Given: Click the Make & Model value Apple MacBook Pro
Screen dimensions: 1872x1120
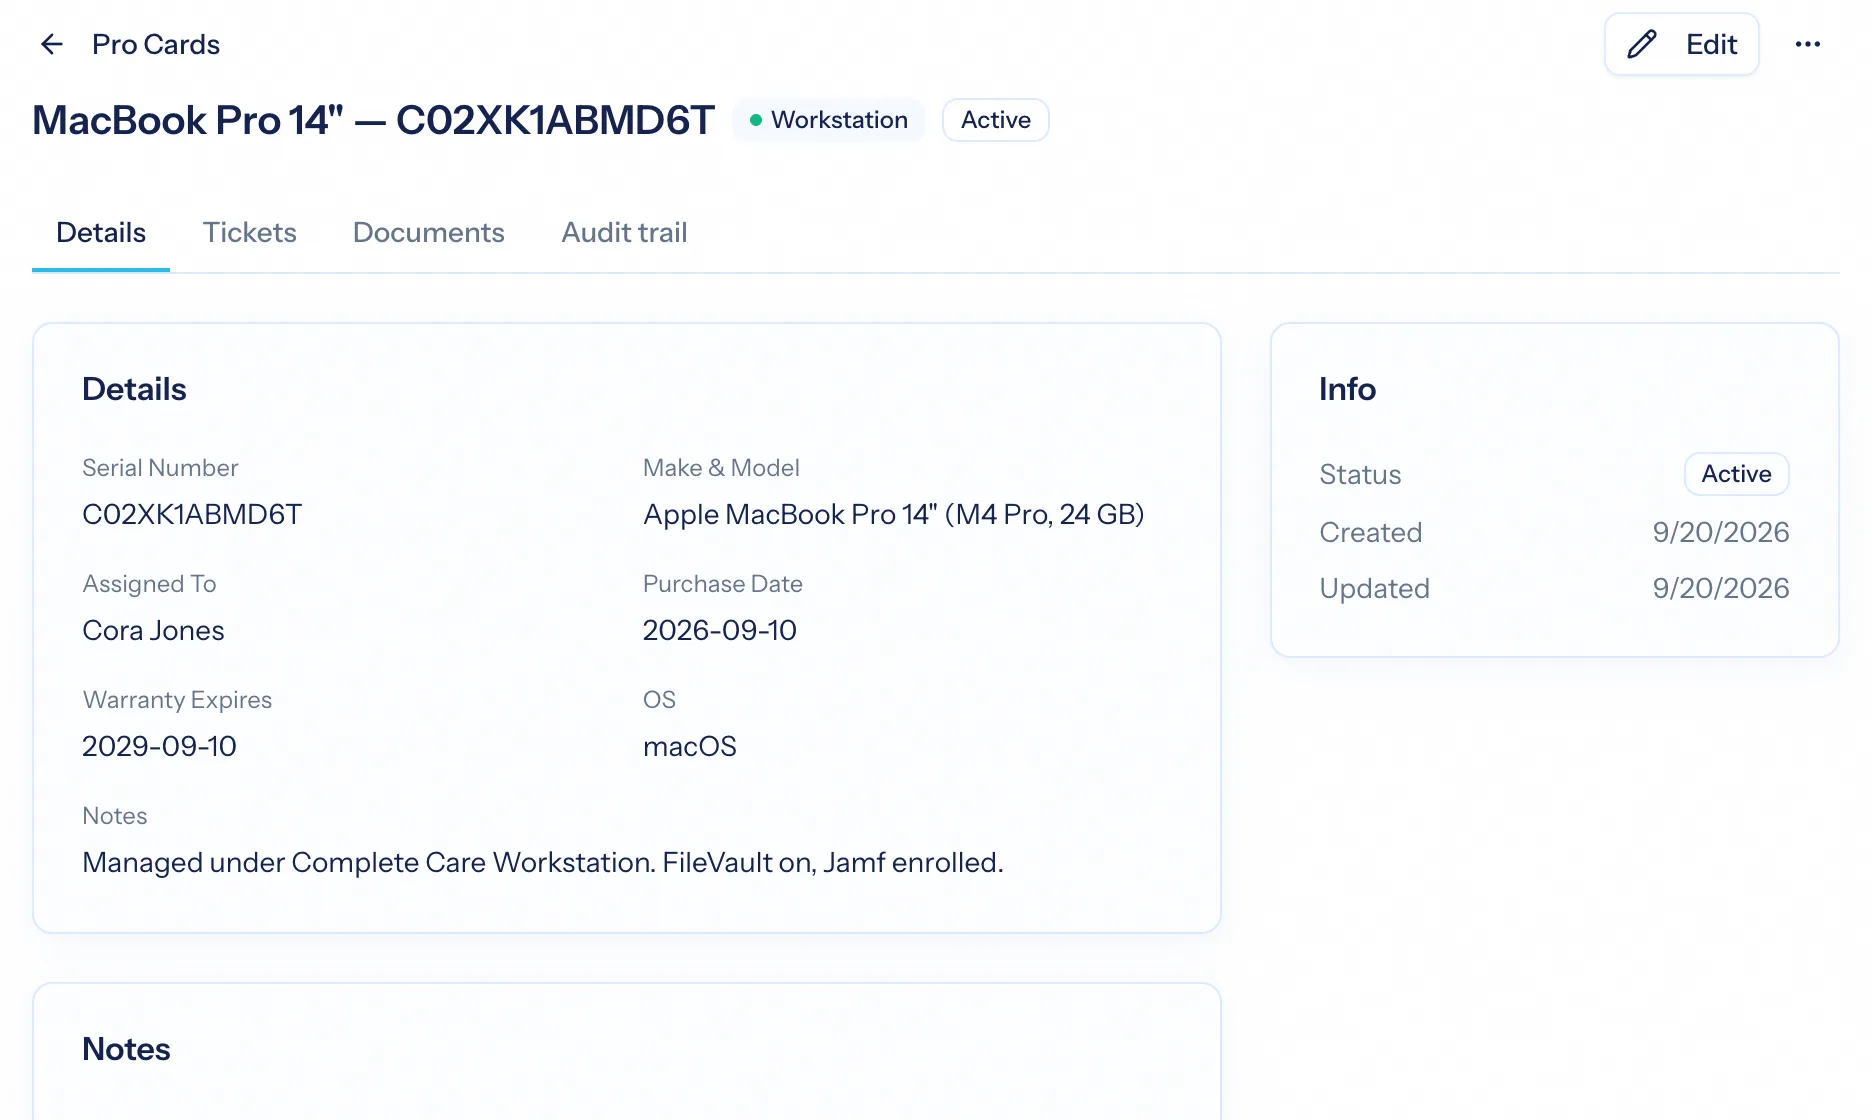Looking at the screenshot, I should pyautogui.click(x=894, y=514).
